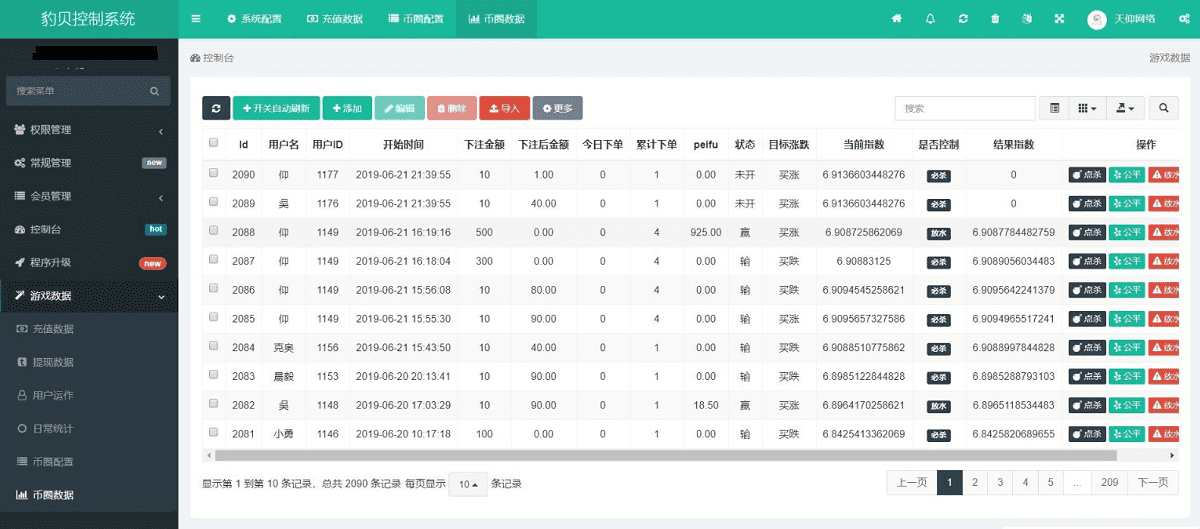Viewport: 1200px width, 529px height.
Task: Click the horizontal scrollbar under the table
Action: (x=660, y=455)
